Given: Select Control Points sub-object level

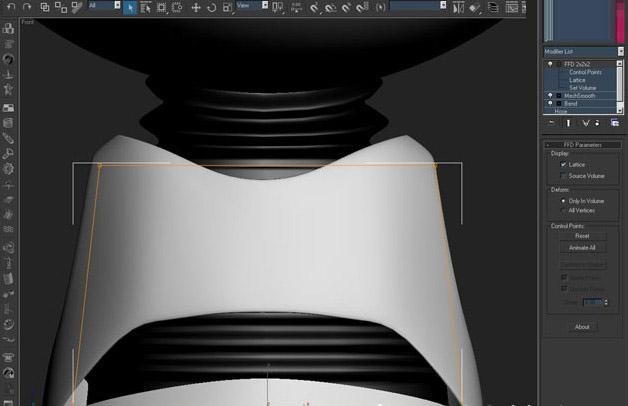Looking at the screenshot, I should coord(585,72).
